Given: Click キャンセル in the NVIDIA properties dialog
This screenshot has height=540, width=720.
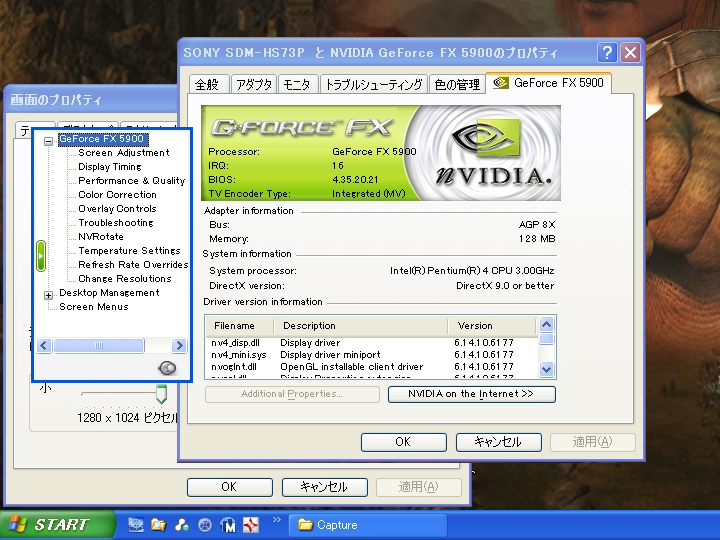Looking at the screenshot, I should (499, 442).
